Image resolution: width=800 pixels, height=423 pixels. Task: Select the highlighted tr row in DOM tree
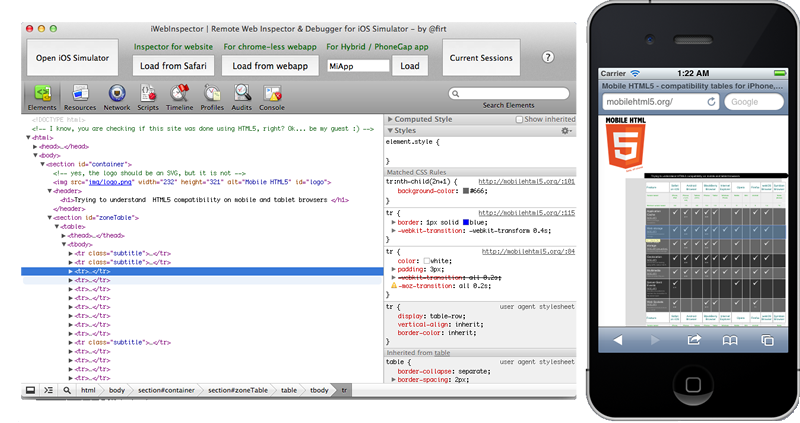(x=202, y=271)
